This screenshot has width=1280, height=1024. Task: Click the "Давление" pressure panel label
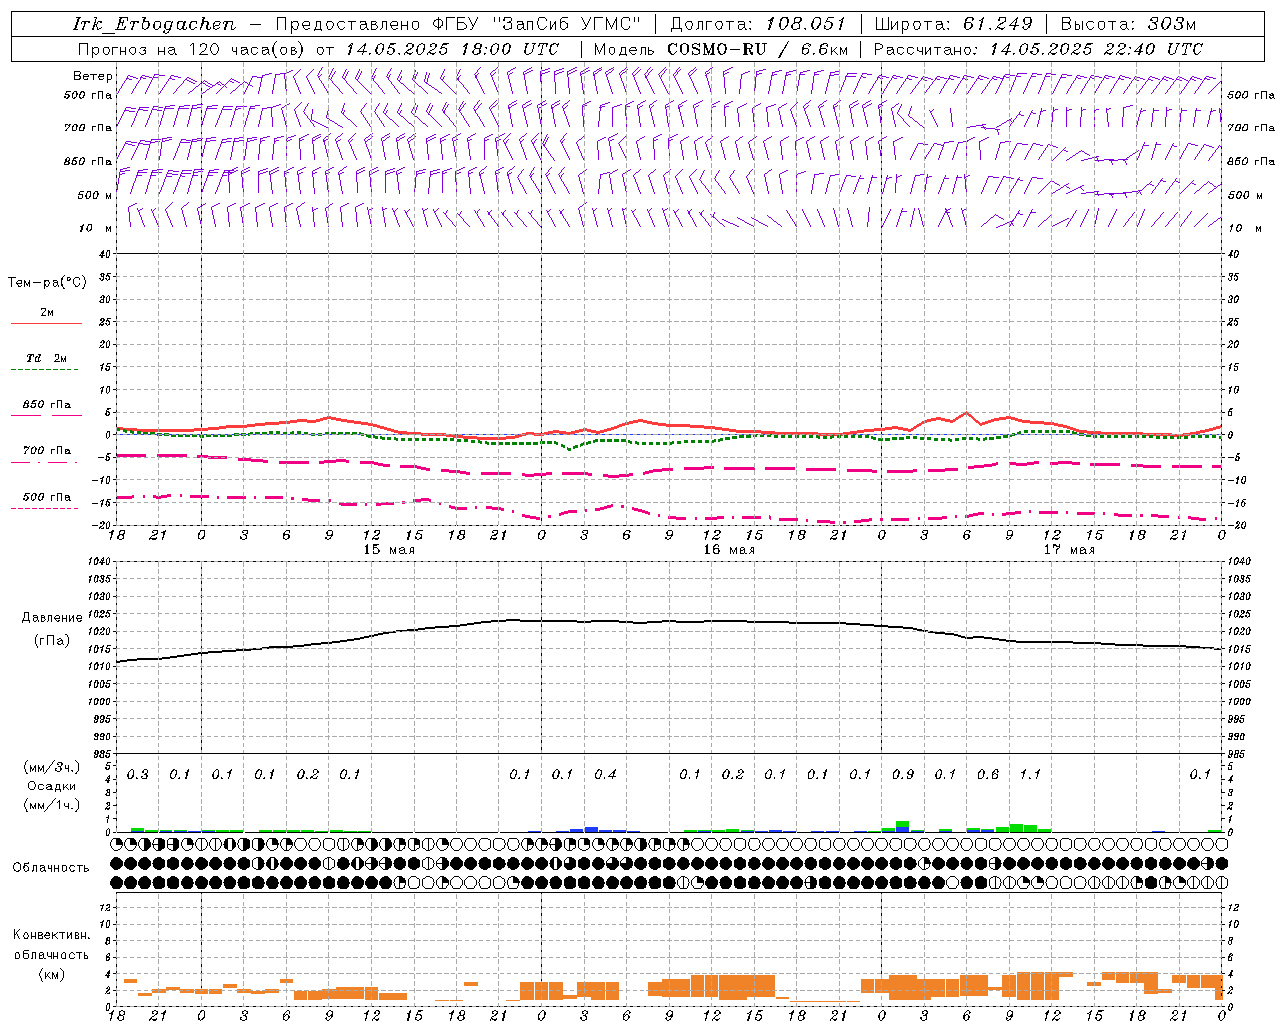pyautogui.click(x=52, y=618)
